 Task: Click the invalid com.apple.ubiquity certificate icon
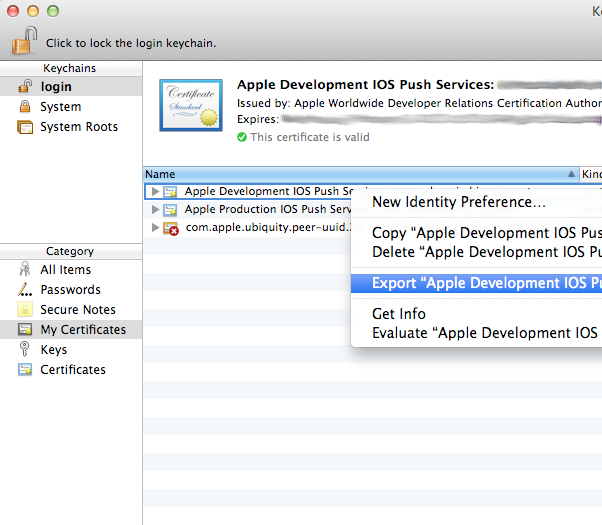pos(170,228)
